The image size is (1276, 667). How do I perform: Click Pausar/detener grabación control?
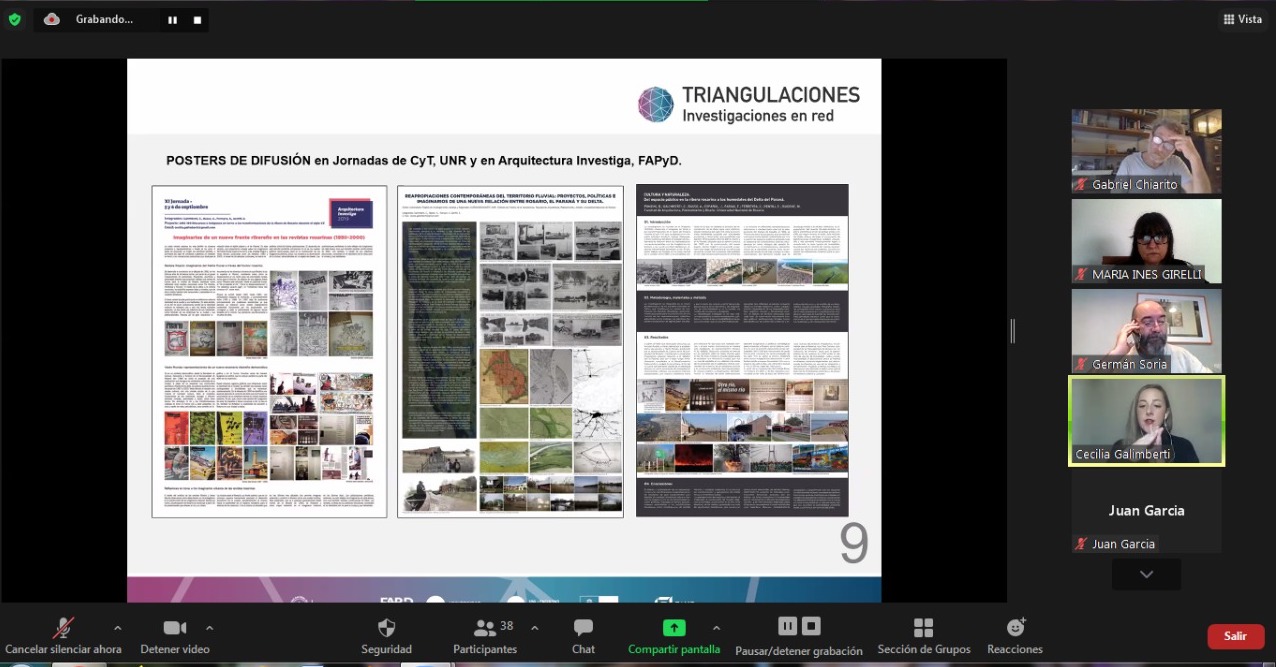[798, 628]
